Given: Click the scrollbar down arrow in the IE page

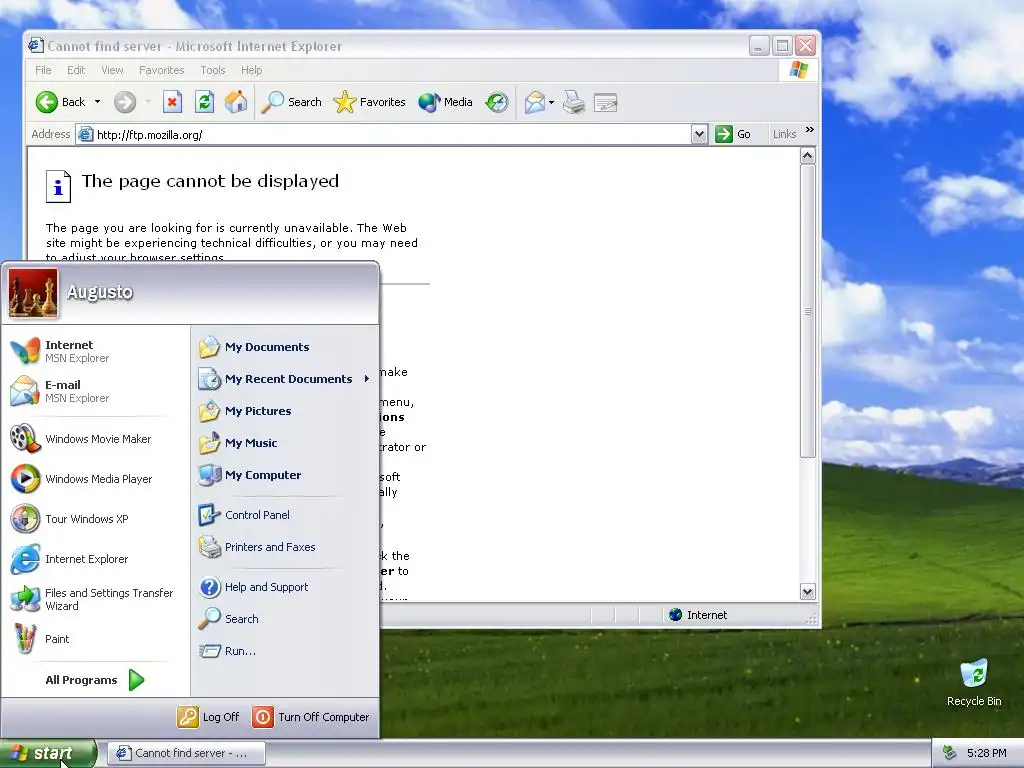Looking at the screenshot, I should pos(808,592).
